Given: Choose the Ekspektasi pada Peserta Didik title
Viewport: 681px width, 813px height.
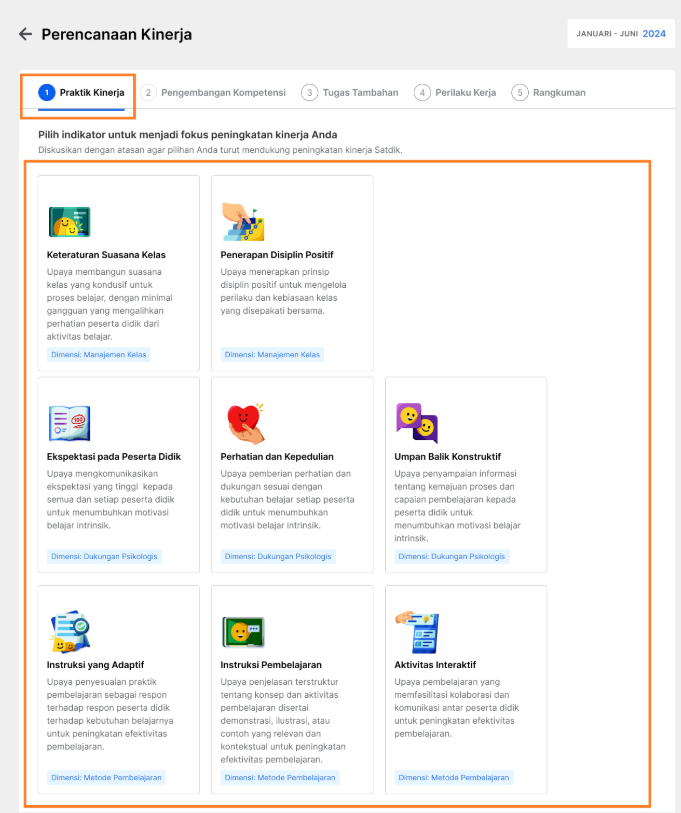Looking at the screenshot, I should pos(114,457).
